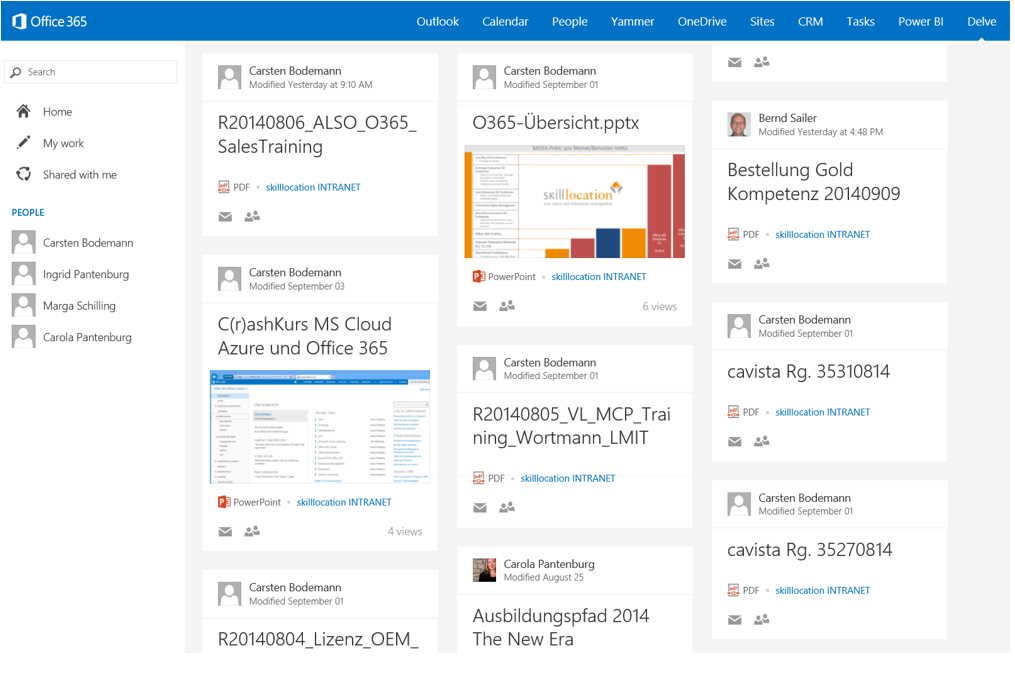The height and width of the screenshot is (689, 1015).
Task: Click the share people icon on SalesTraining card
Action: [x=252, y=216]
